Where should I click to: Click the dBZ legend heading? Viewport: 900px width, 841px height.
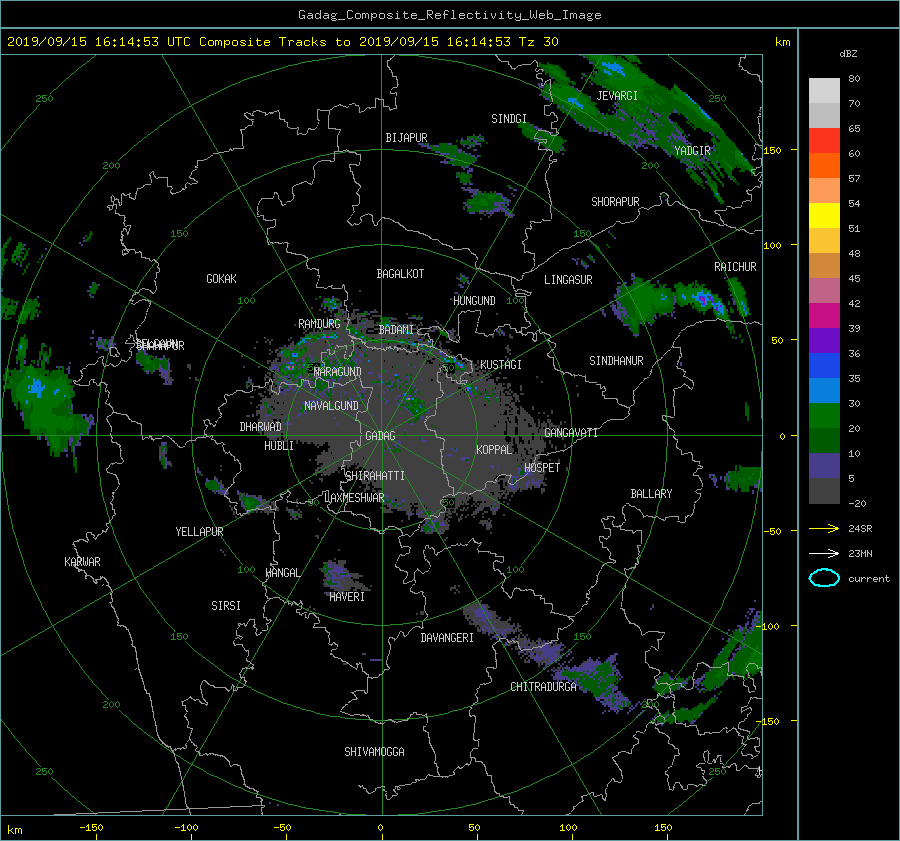(848, 54)
